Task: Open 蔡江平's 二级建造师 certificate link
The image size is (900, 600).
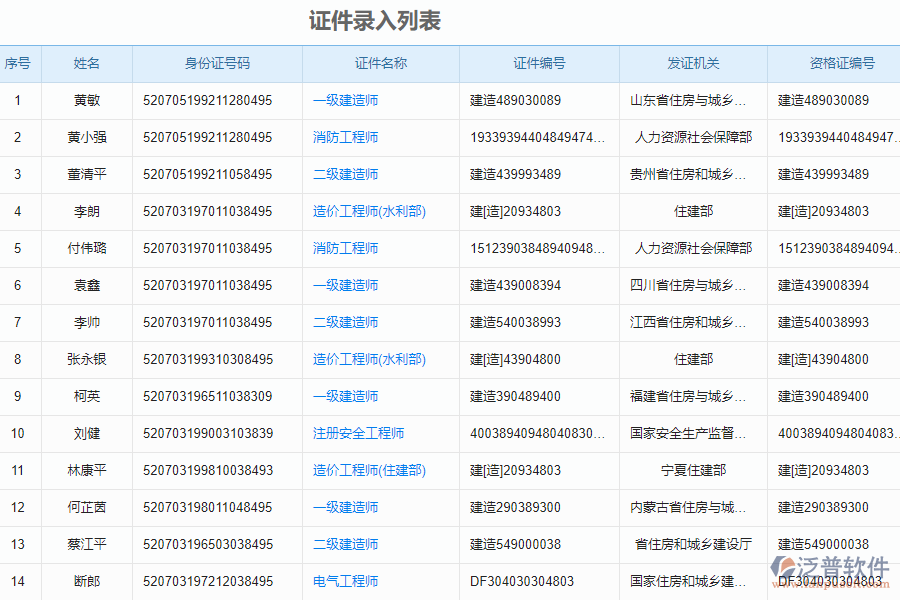Action: click(345, 544)
